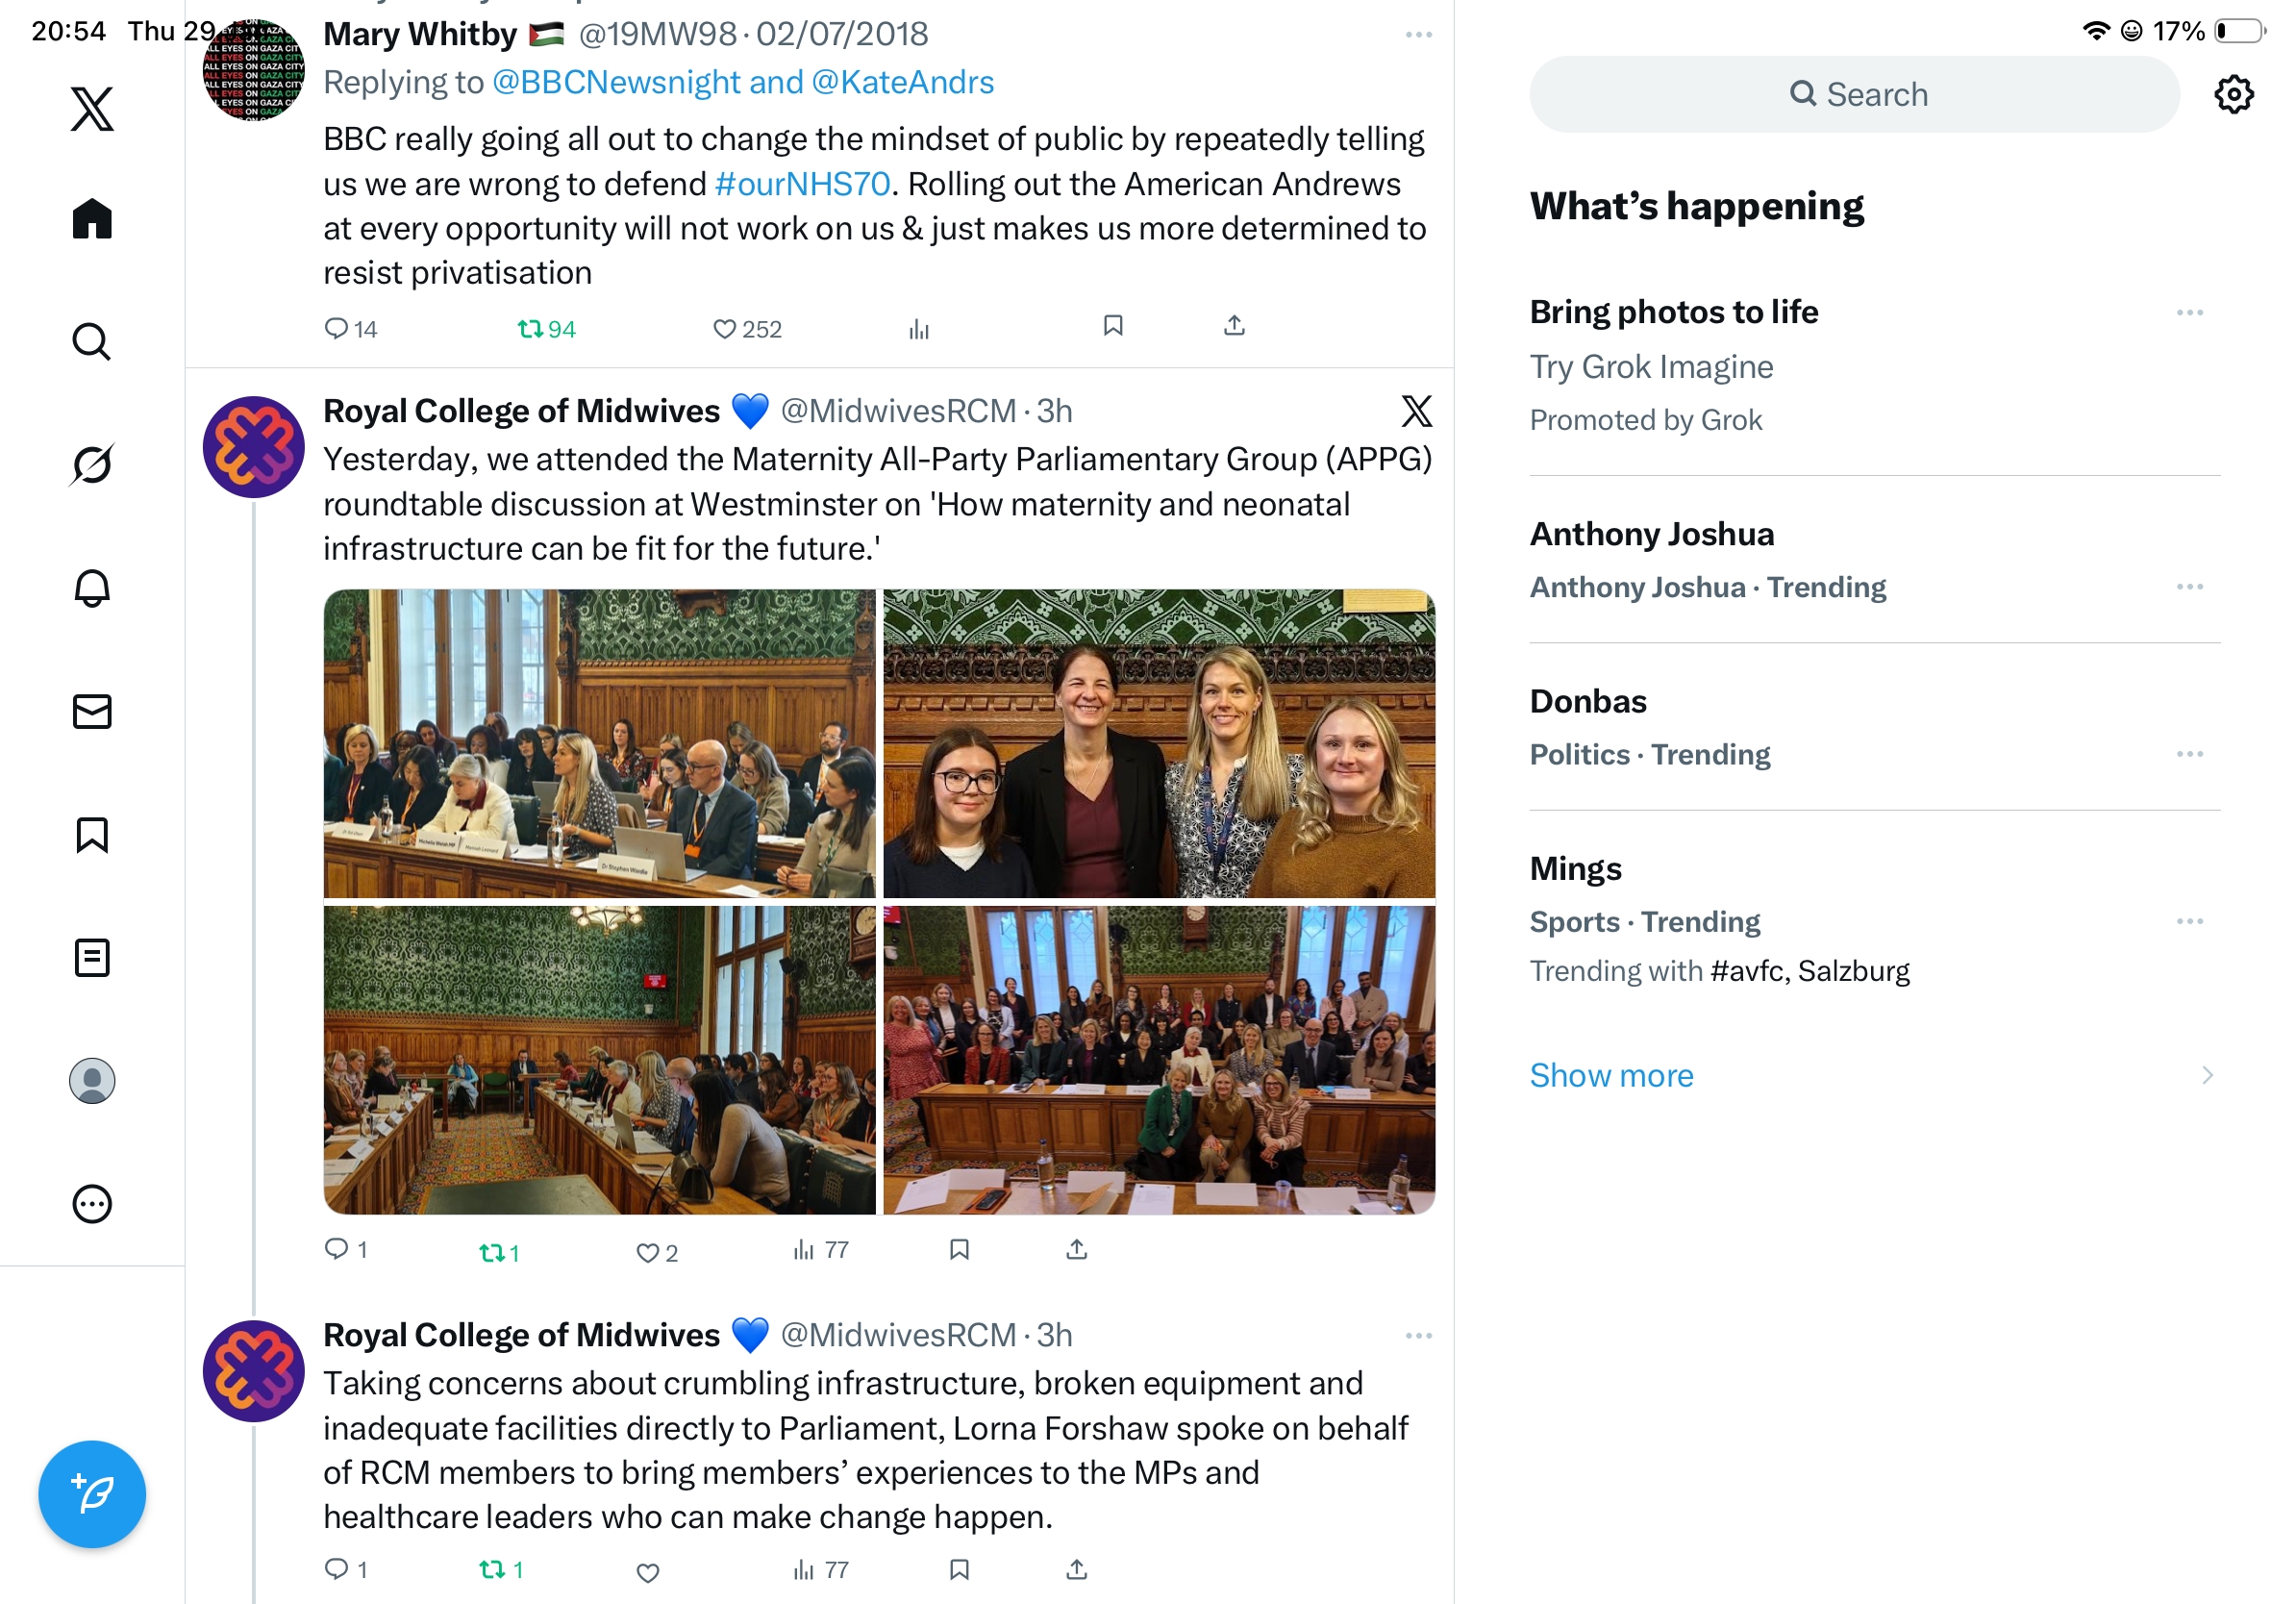The image size is (2296, 1604).
Task: Click the Search input field
Action: (1854, 94)
